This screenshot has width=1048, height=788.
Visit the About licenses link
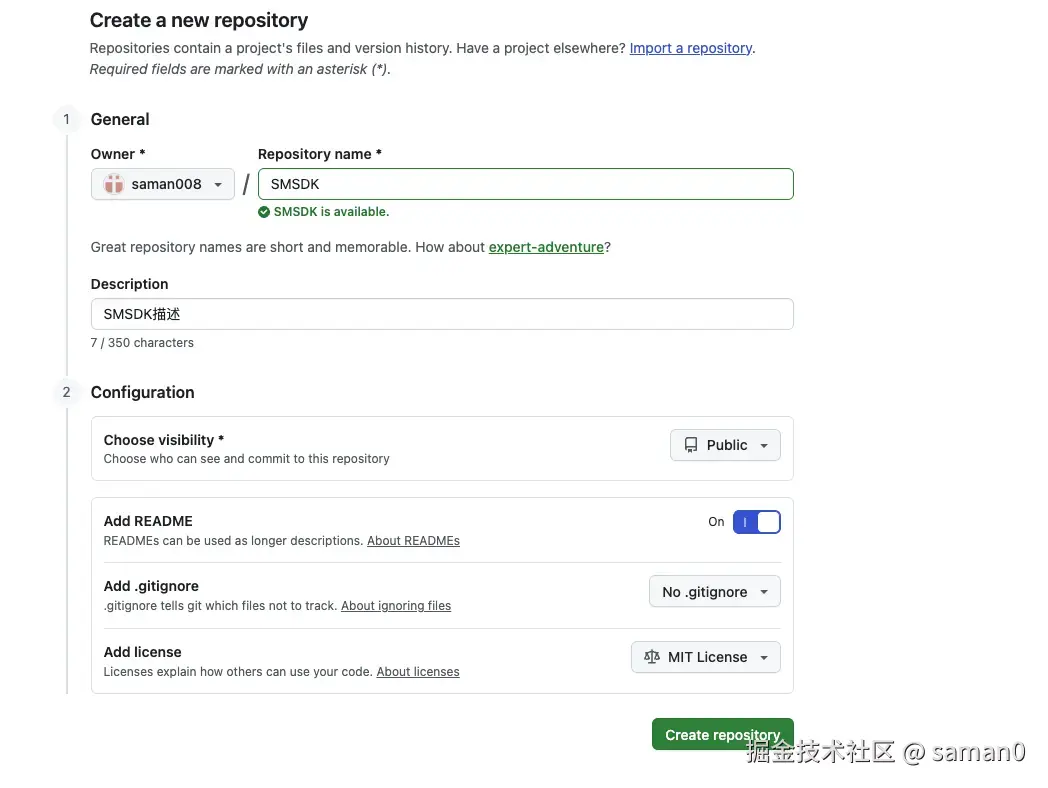[x=418, y=672]
